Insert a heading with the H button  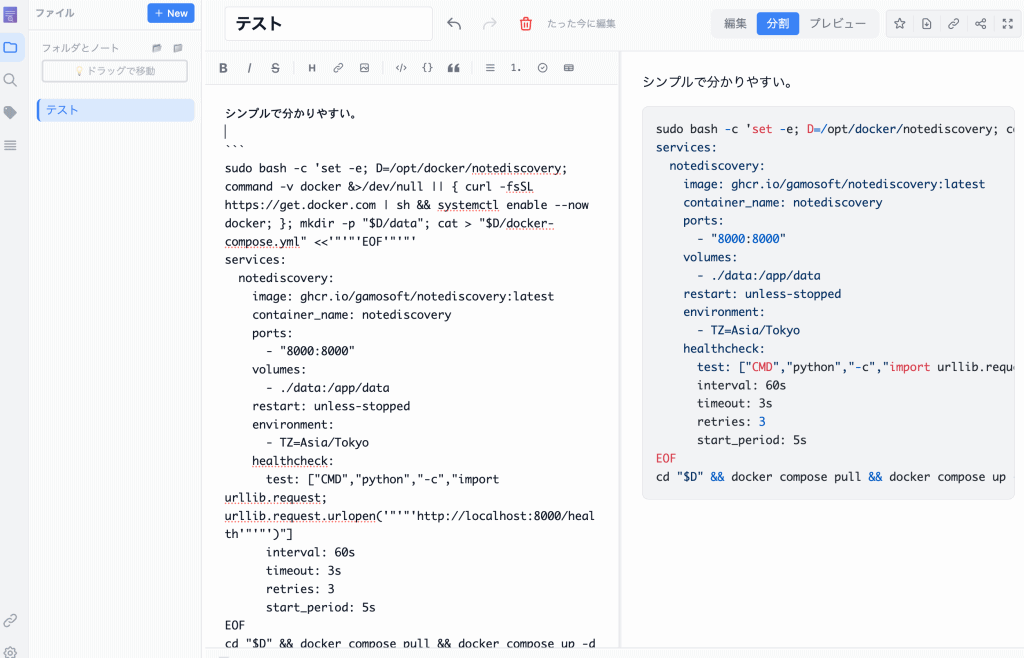click(312, 68)
